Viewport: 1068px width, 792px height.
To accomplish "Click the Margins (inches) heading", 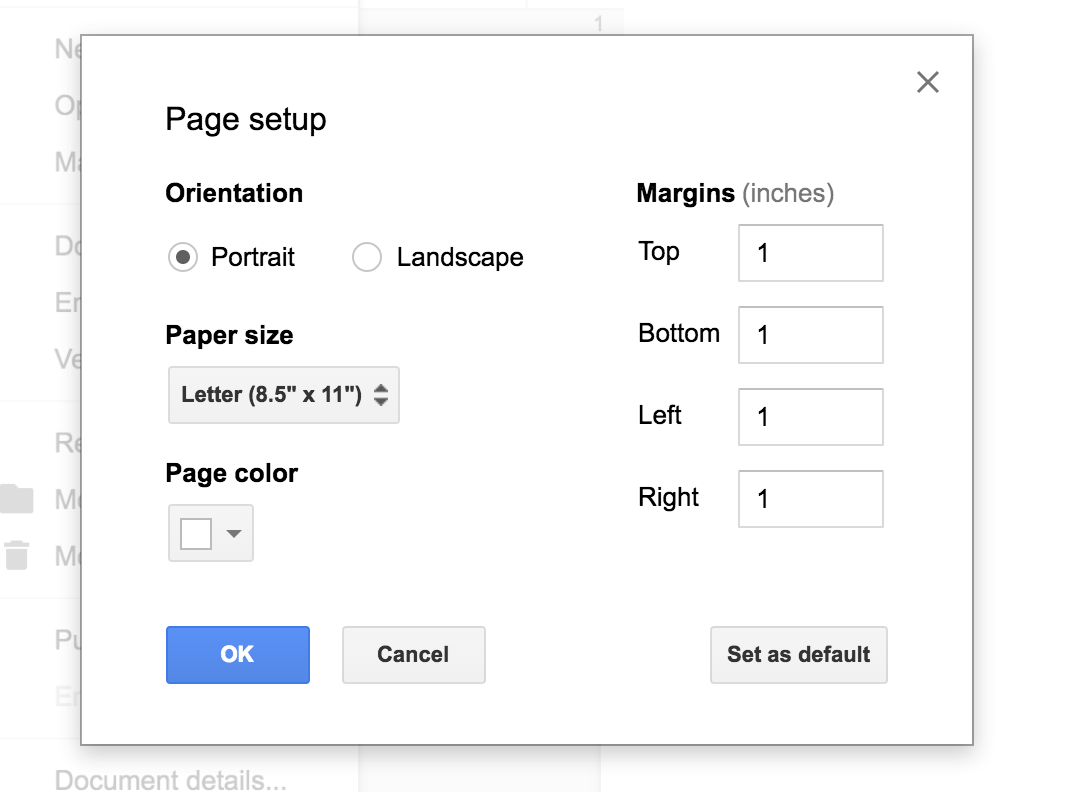I will 735,193.
